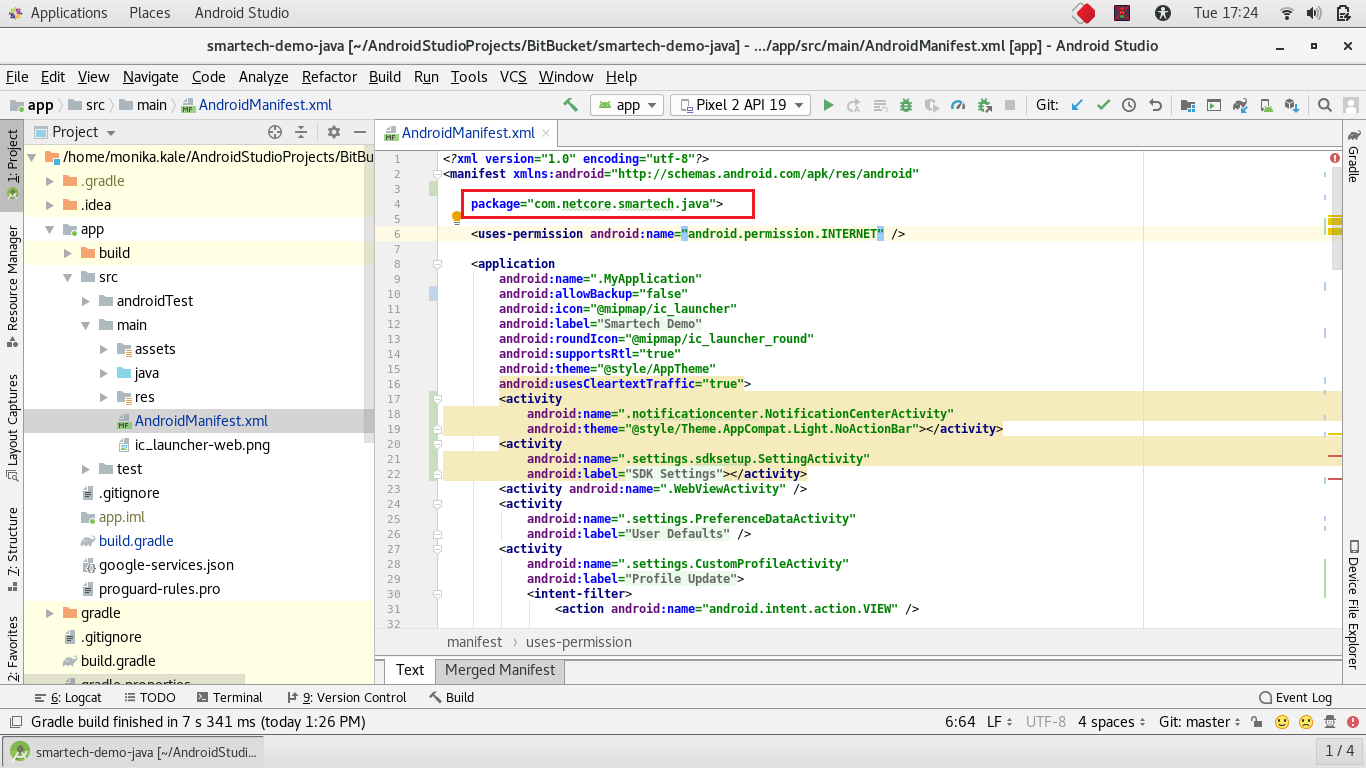Close the AndroidManifest.xml editor tab

click(x=545, y=132)
